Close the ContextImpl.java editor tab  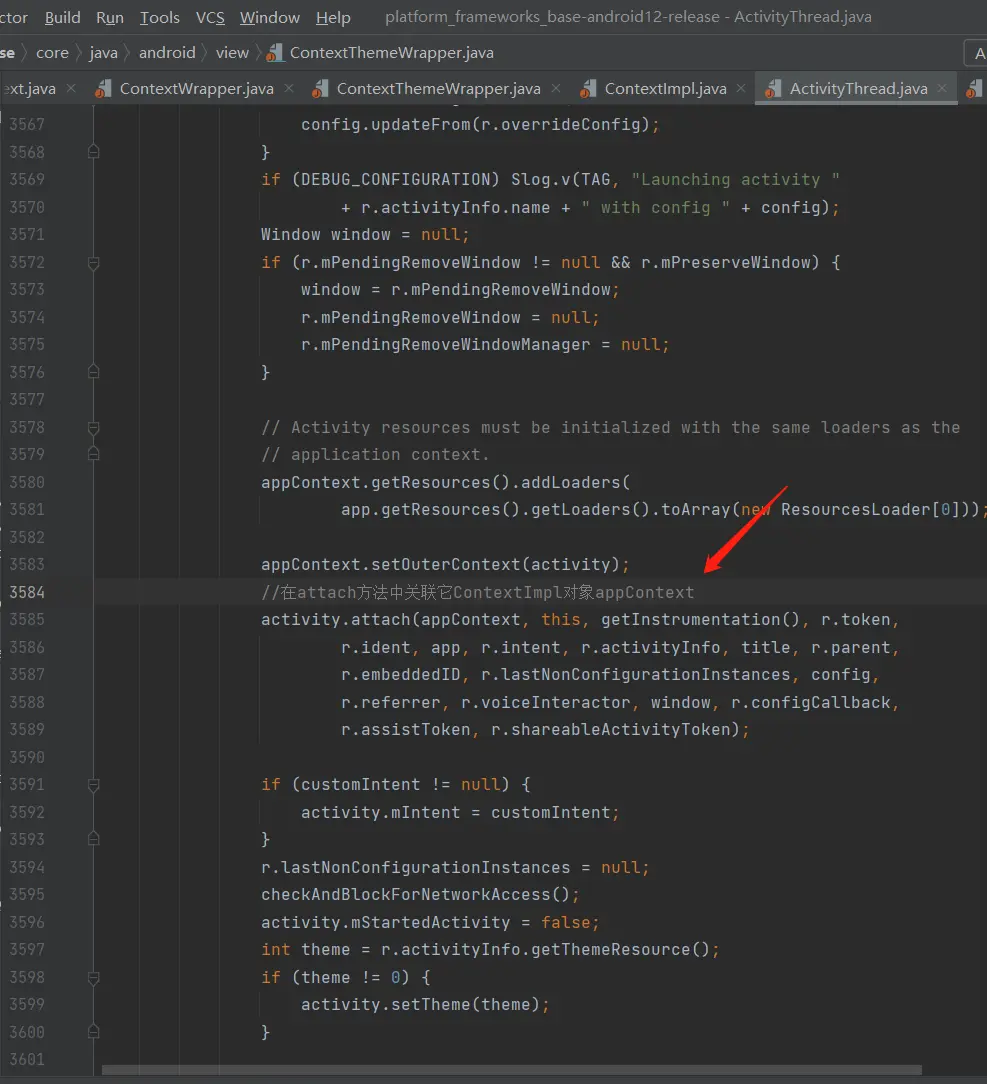coord(742,88)
